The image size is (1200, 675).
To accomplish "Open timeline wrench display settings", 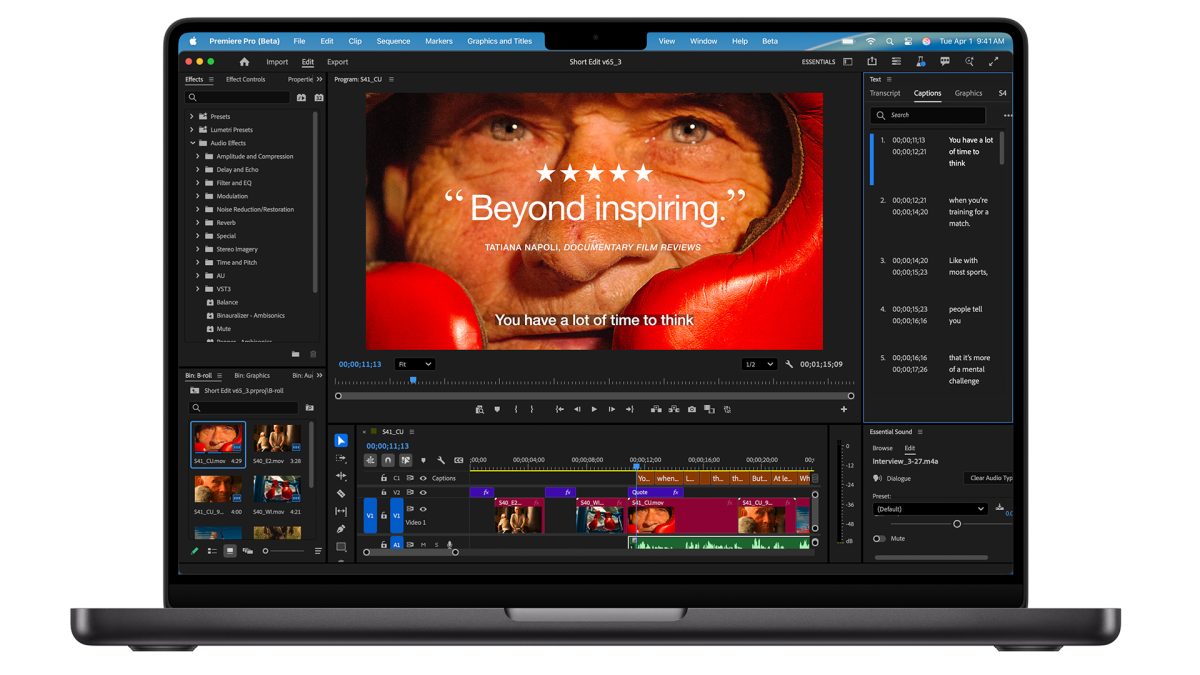I will click(441, 460).
